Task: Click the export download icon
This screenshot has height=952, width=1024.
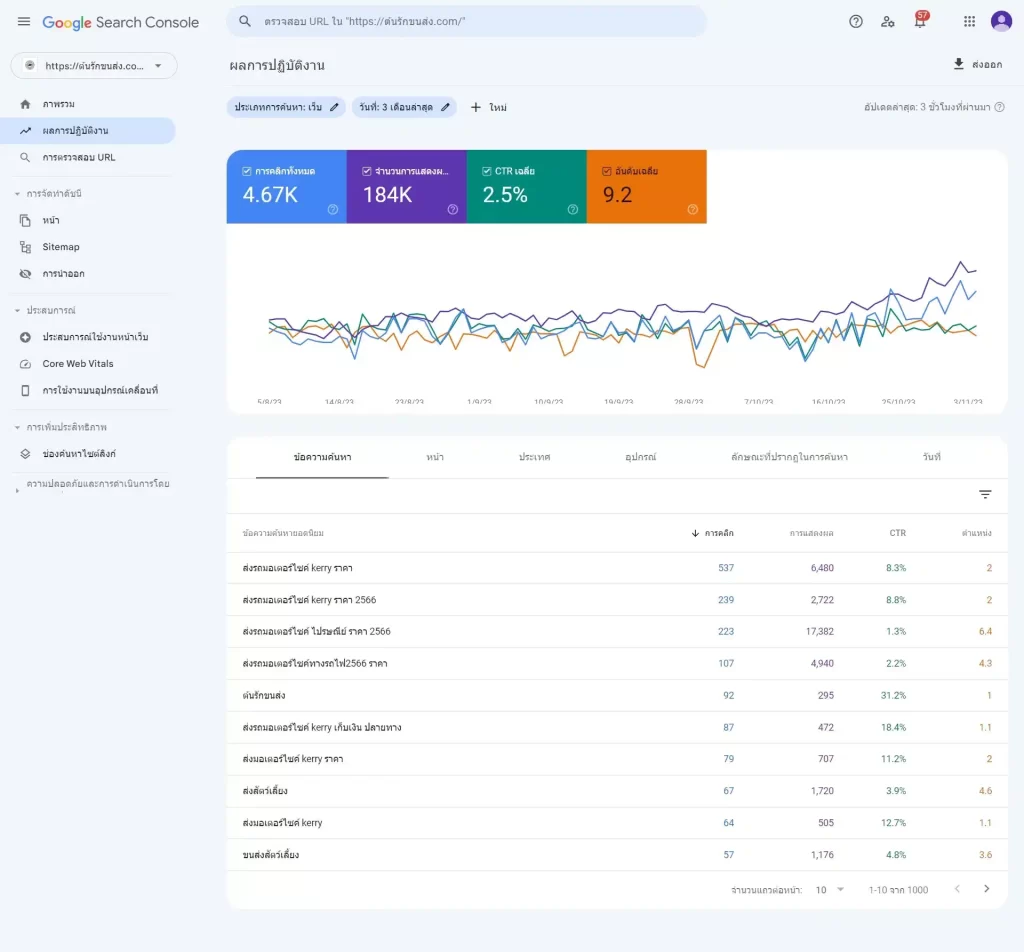Action: (x=958, y=64)
